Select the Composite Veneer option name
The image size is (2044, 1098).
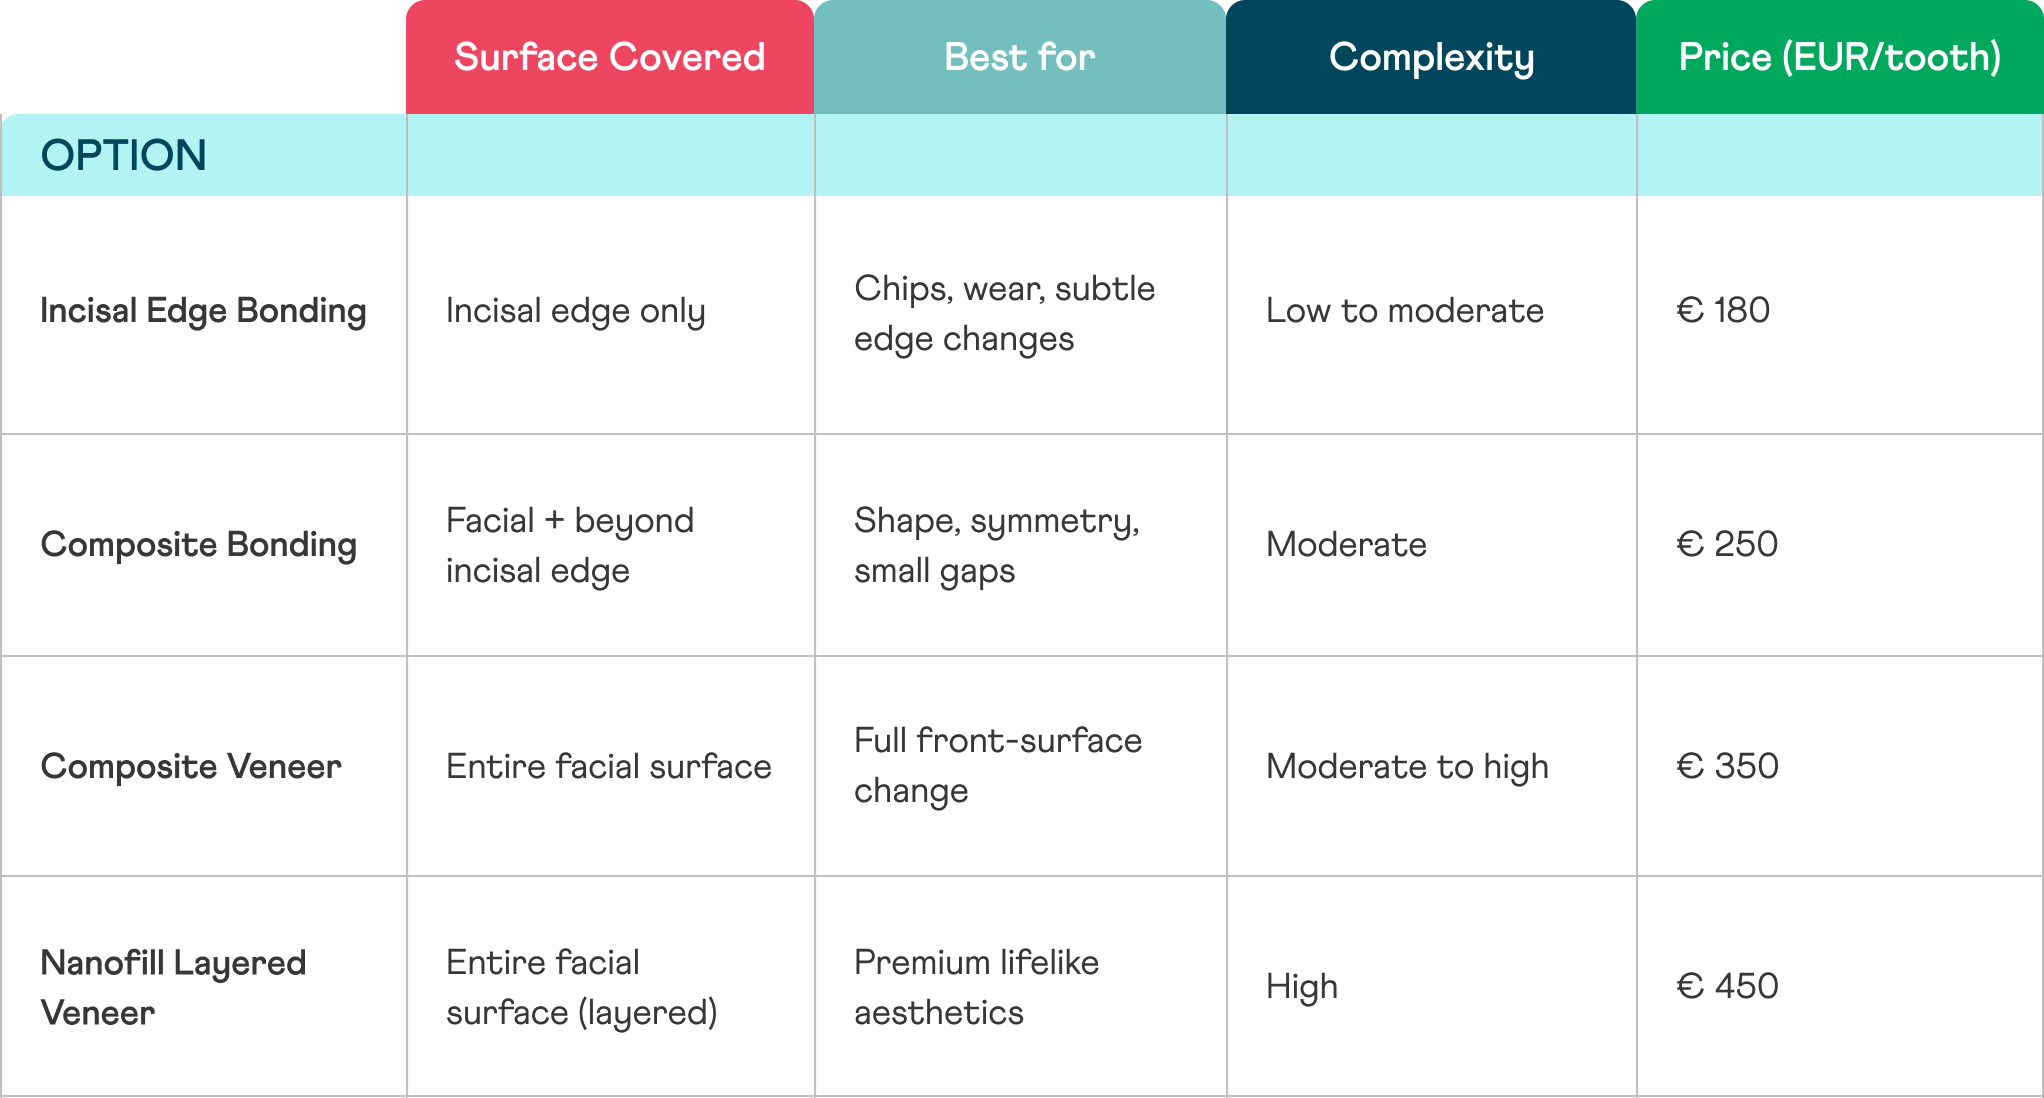pyautogui.click(x=191, y=767)
